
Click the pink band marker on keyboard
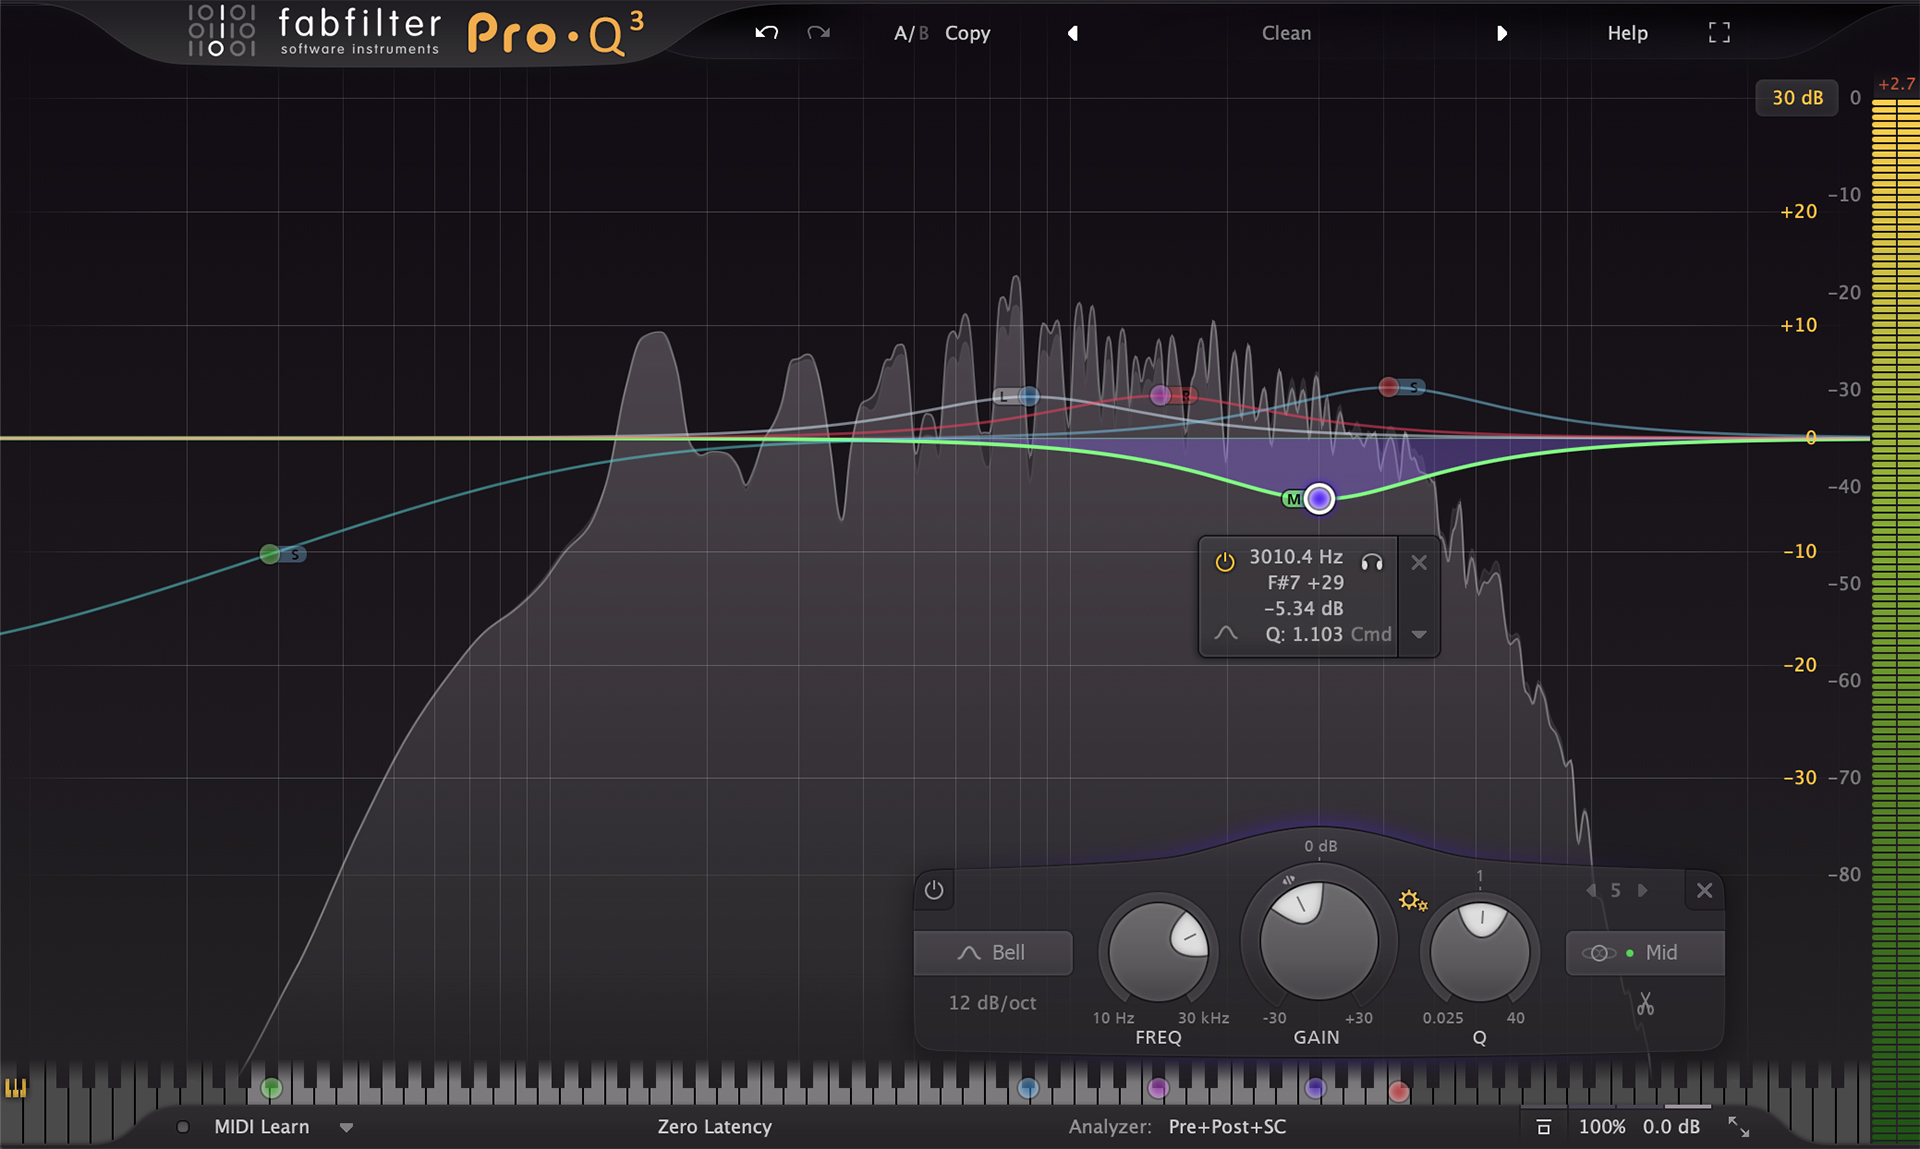[1158, 1088]
